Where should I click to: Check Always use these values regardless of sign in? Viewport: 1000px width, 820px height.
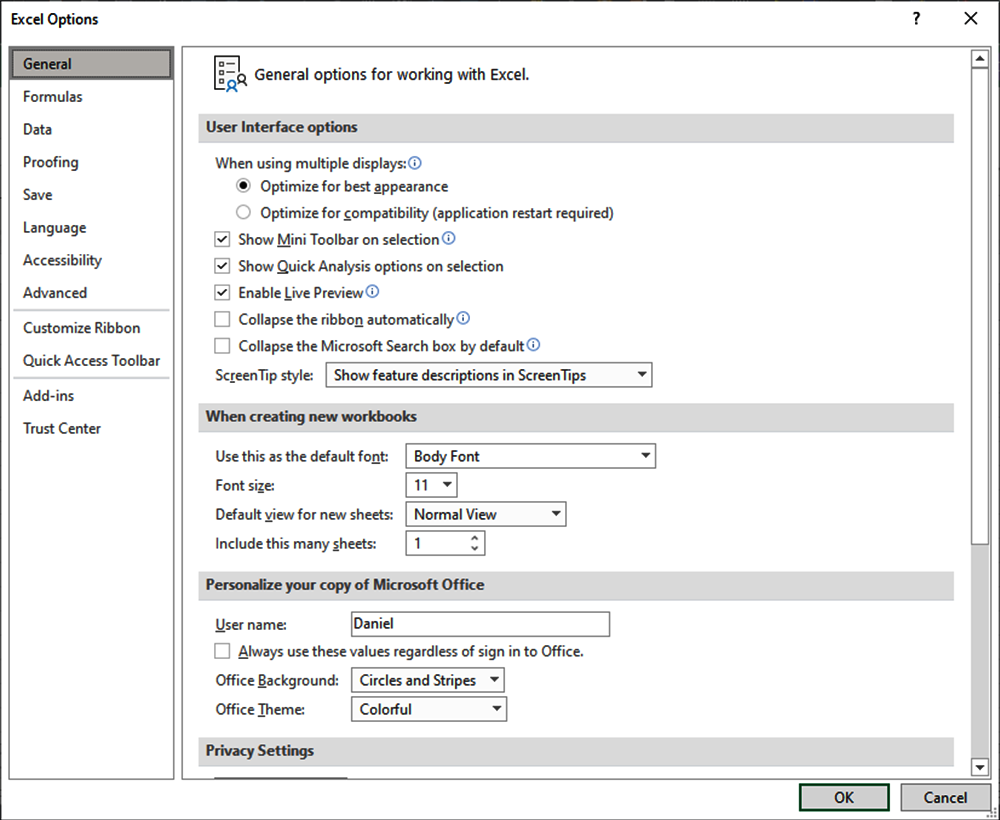click(x=222, y=652)
